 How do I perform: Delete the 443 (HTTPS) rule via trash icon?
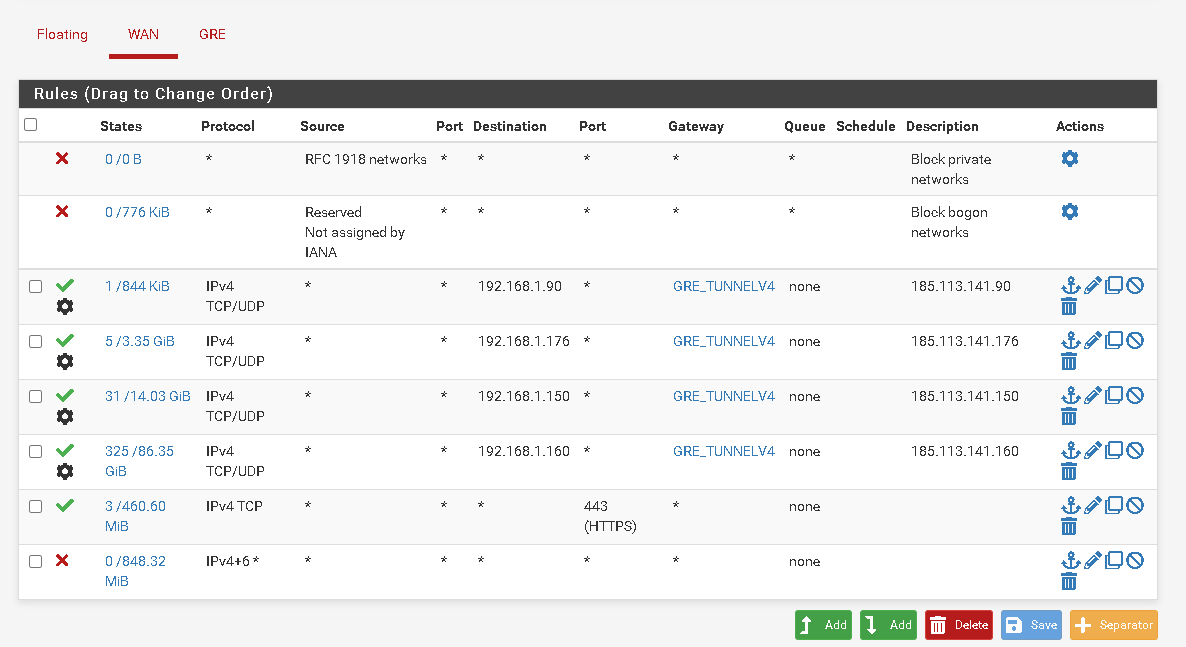click(1069, 527)
